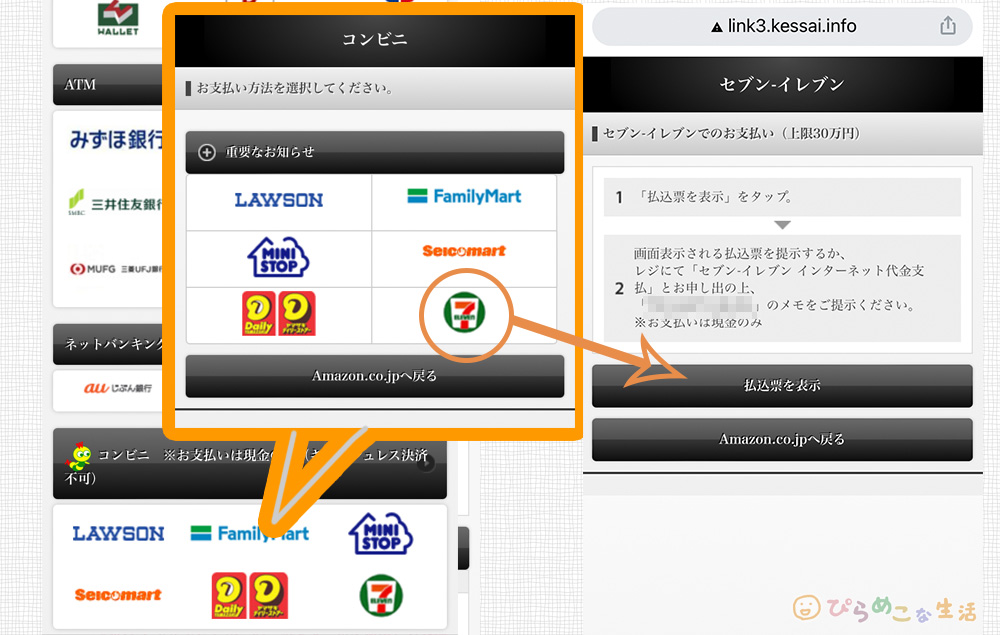Choose the MUFG bank logo
Viewport: 1000px width, 635px height.
coord(116,269)
